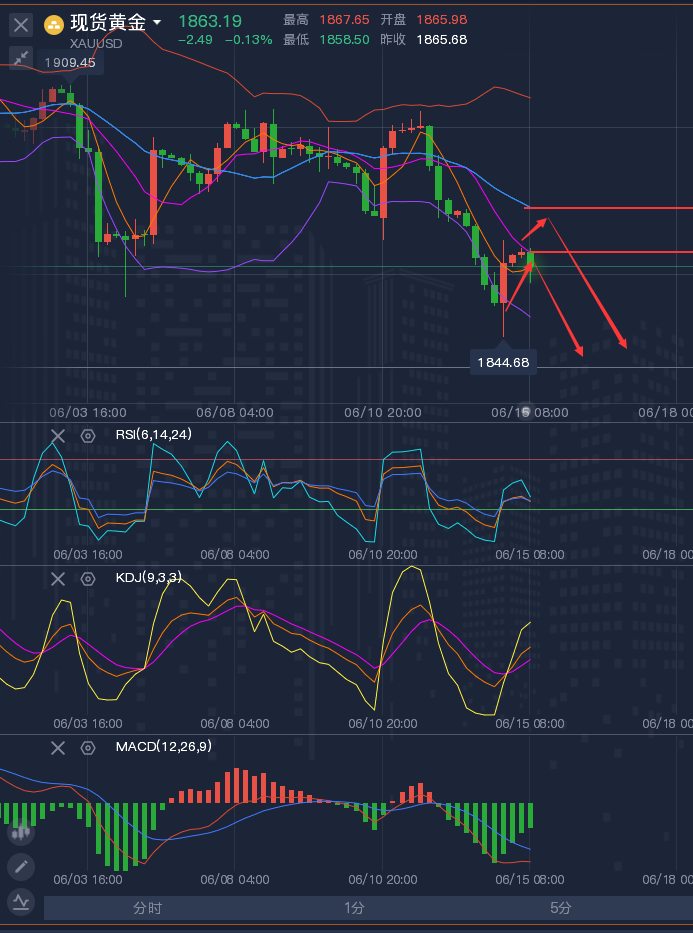This screenshot has height=933, width=693.
Task: Remove the RSI indicator panel
Action: click(58, 435)
